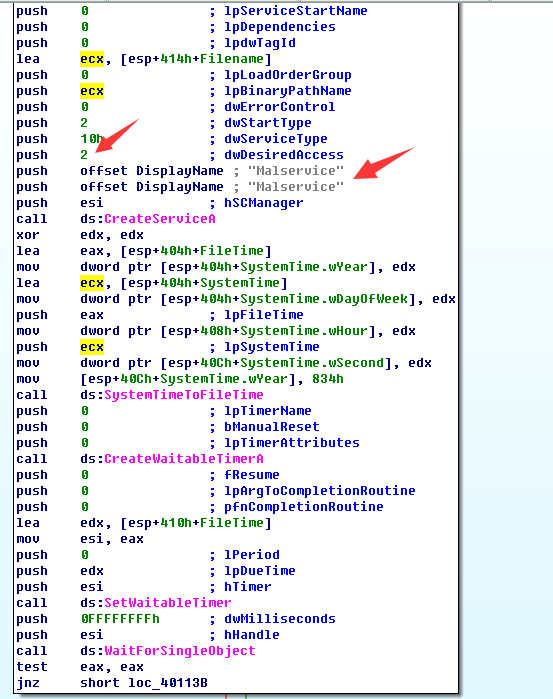The width and height of the screenshot is (553, 699).
Task: Click the dwStartType comment
Action: pos(268,123)
